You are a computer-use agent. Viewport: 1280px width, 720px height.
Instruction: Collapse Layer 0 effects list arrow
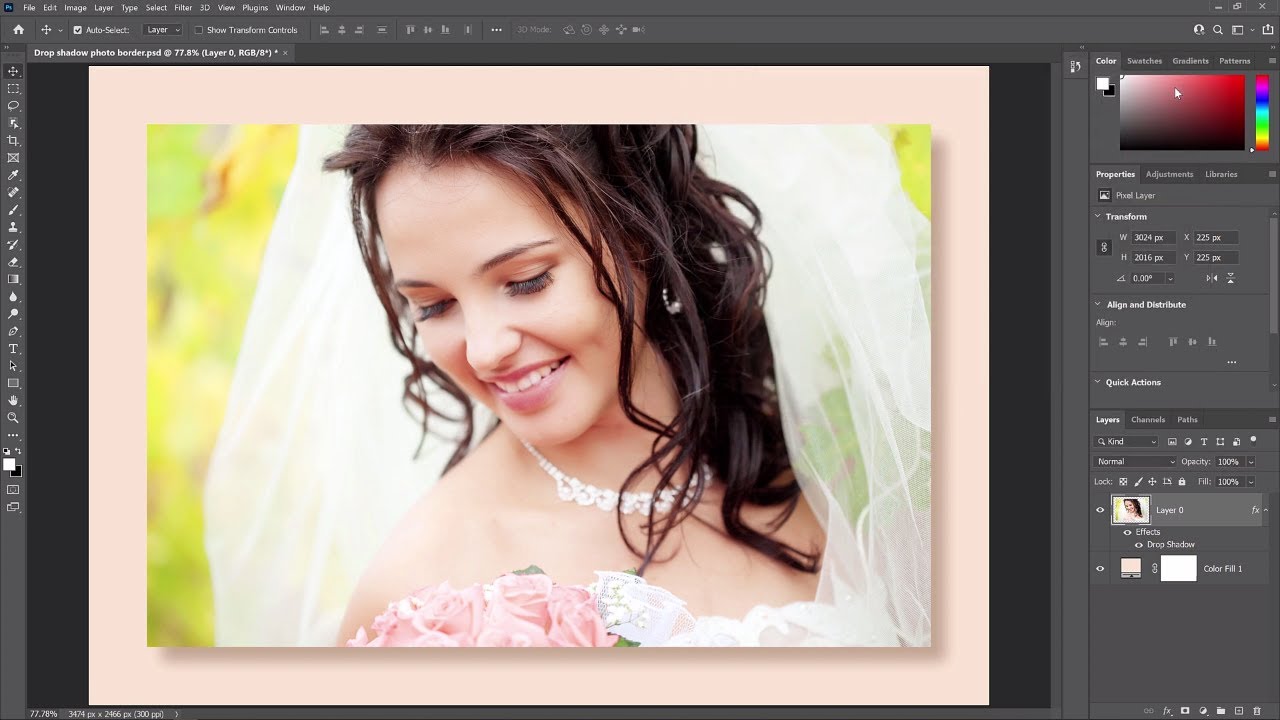1266,510
